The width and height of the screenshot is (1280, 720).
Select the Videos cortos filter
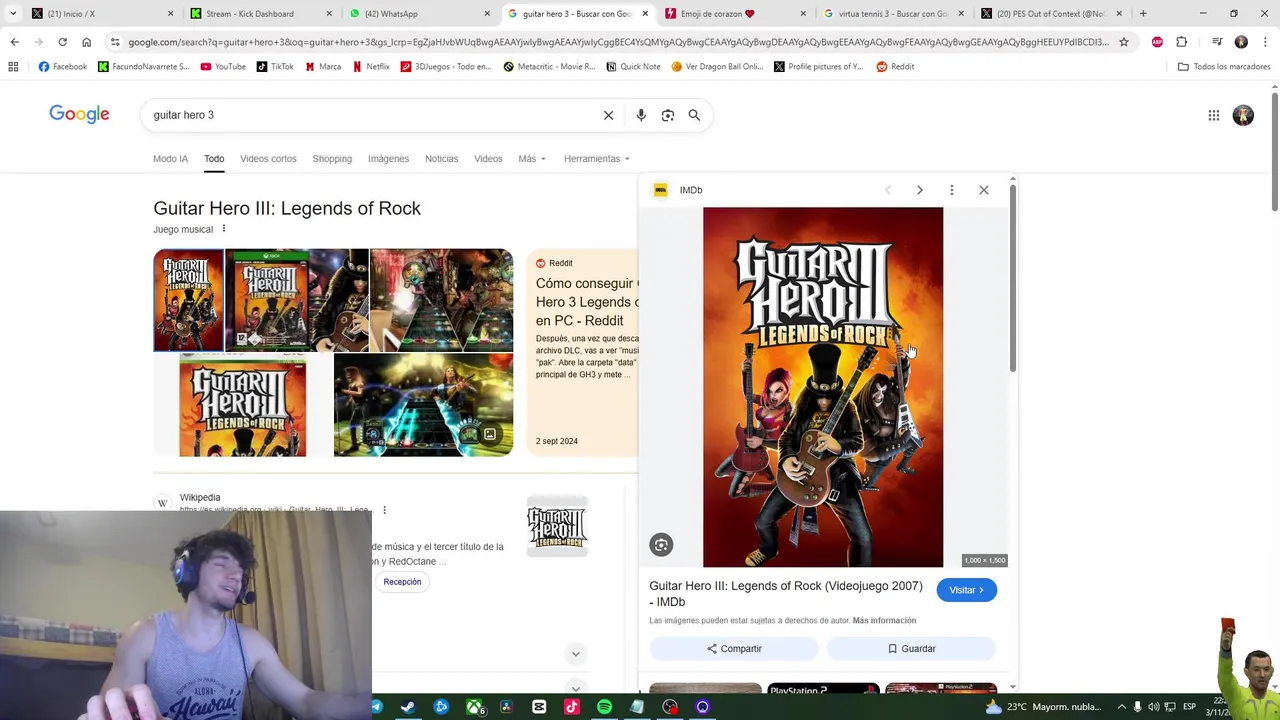coord(268,159)
